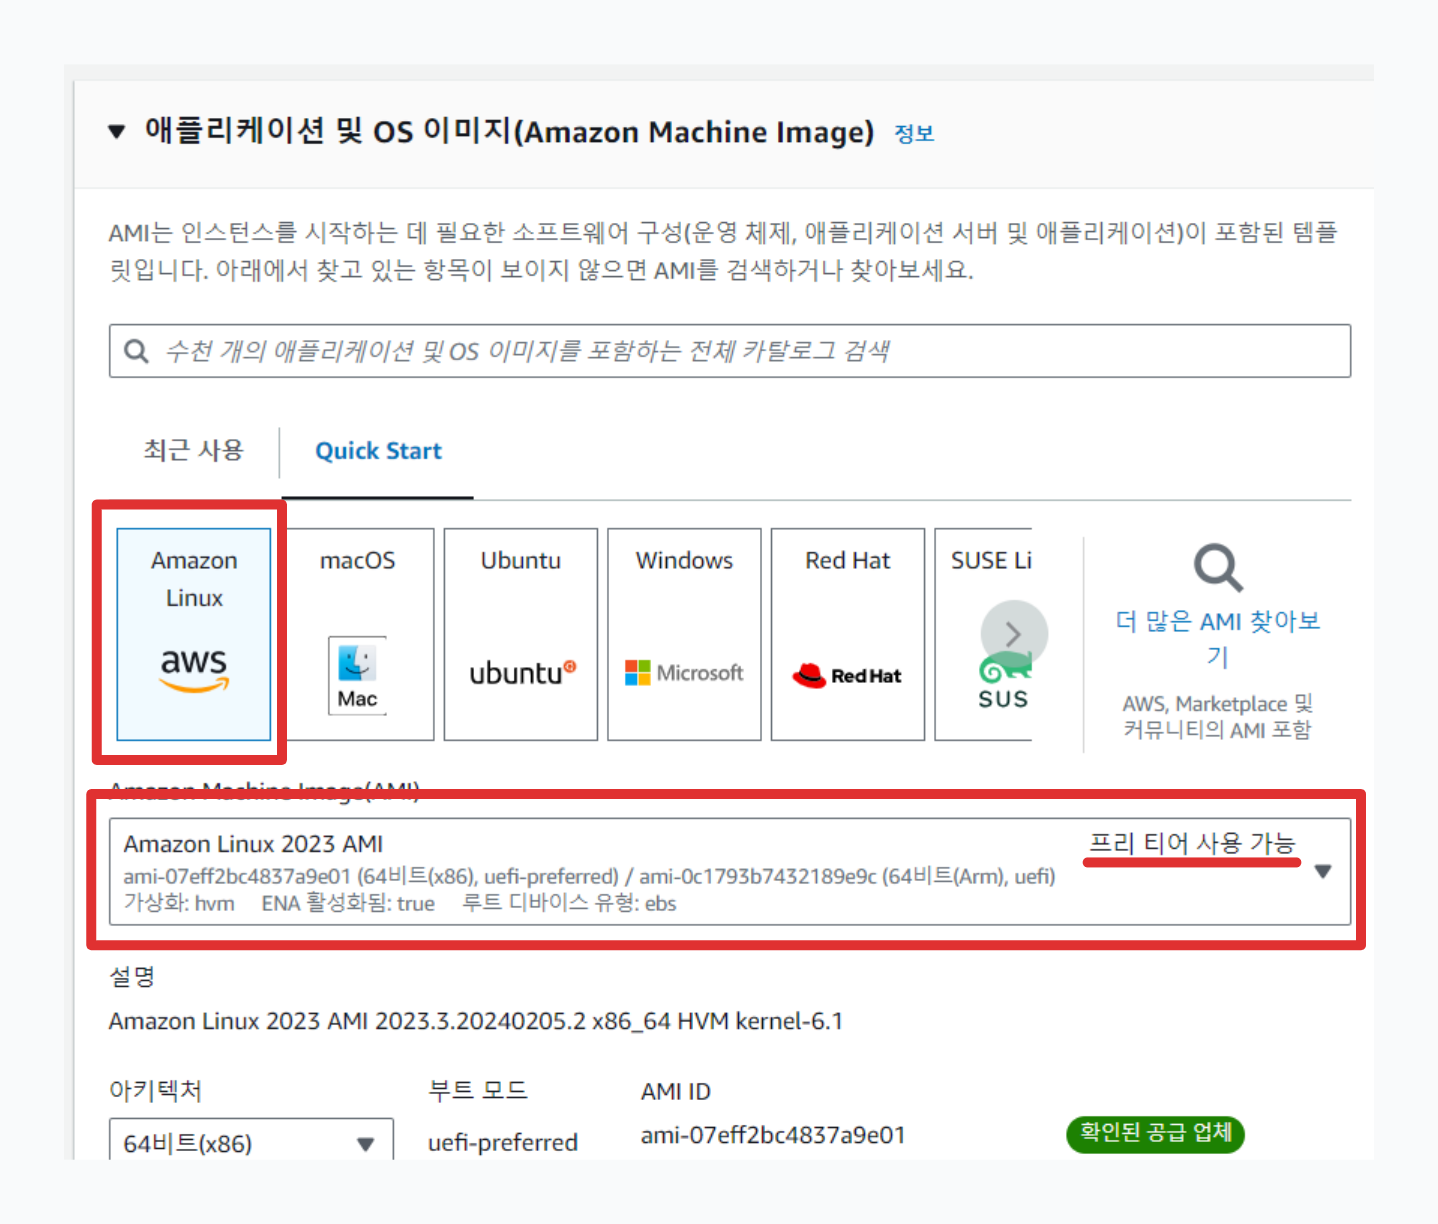The width and height of the screenshot is (1438, 1224).
Task: Click the uefi-preferred boot mode value
Action: (503, 1142)
